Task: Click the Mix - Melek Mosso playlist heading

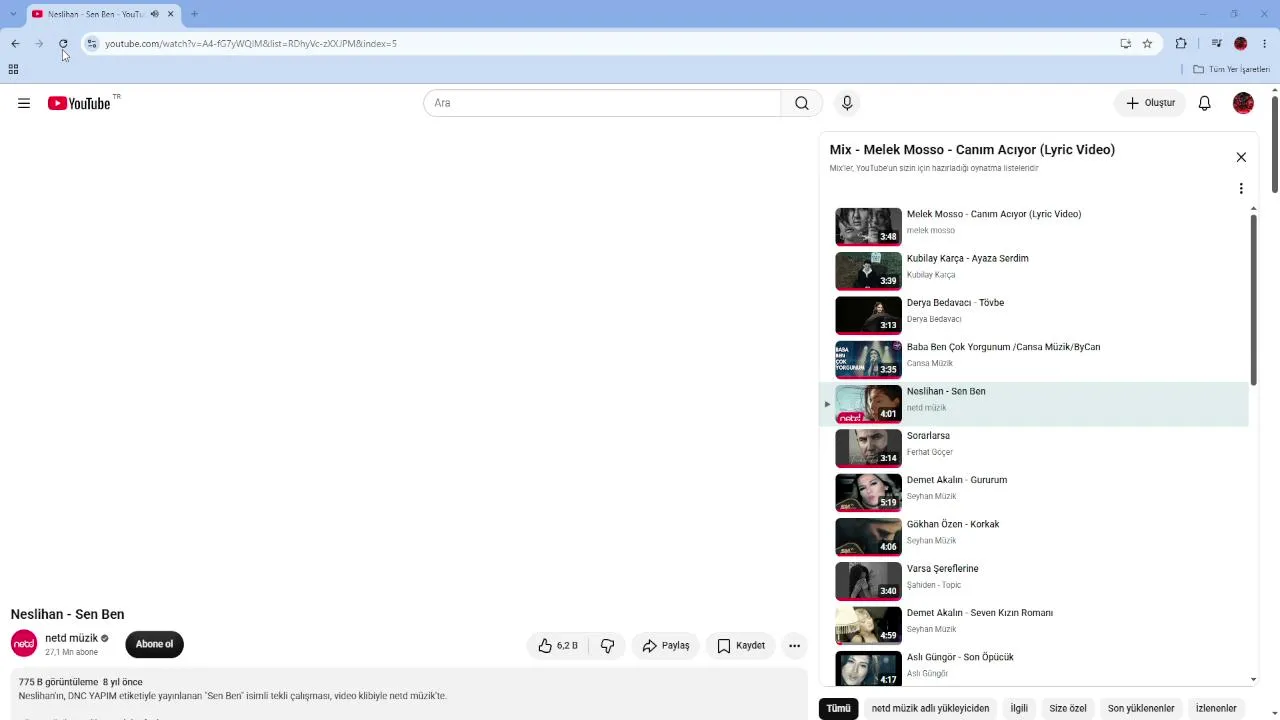Action: [x=972, y=150]
